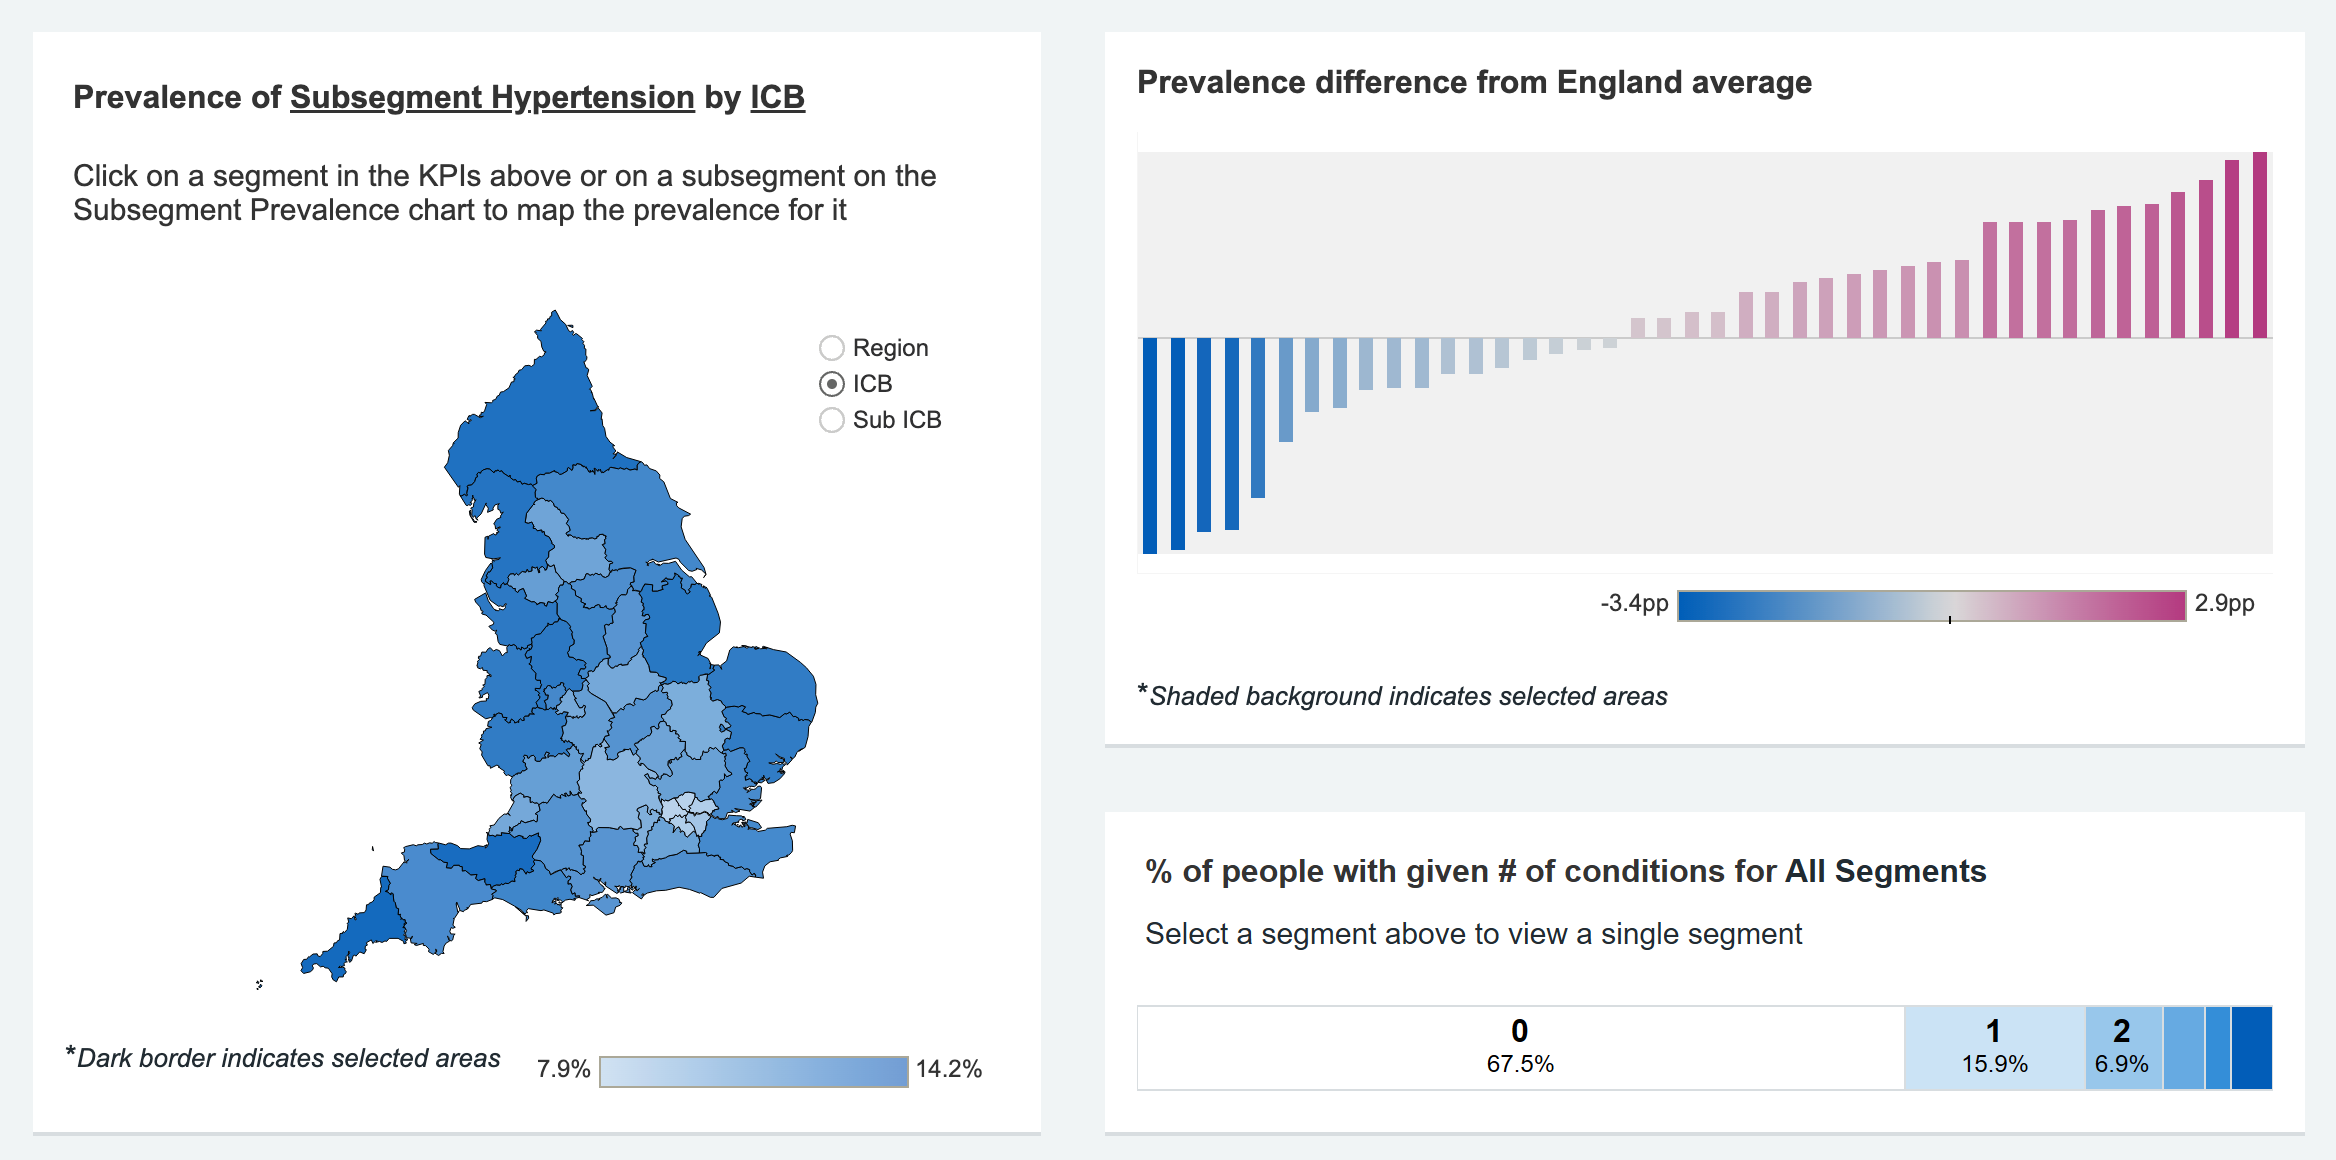This screenshot has height=1160, width=2336.
Task: Click the unlabeled segment right after the 2 segment
Action: pyautogui.click(x=2183, y=1047)
